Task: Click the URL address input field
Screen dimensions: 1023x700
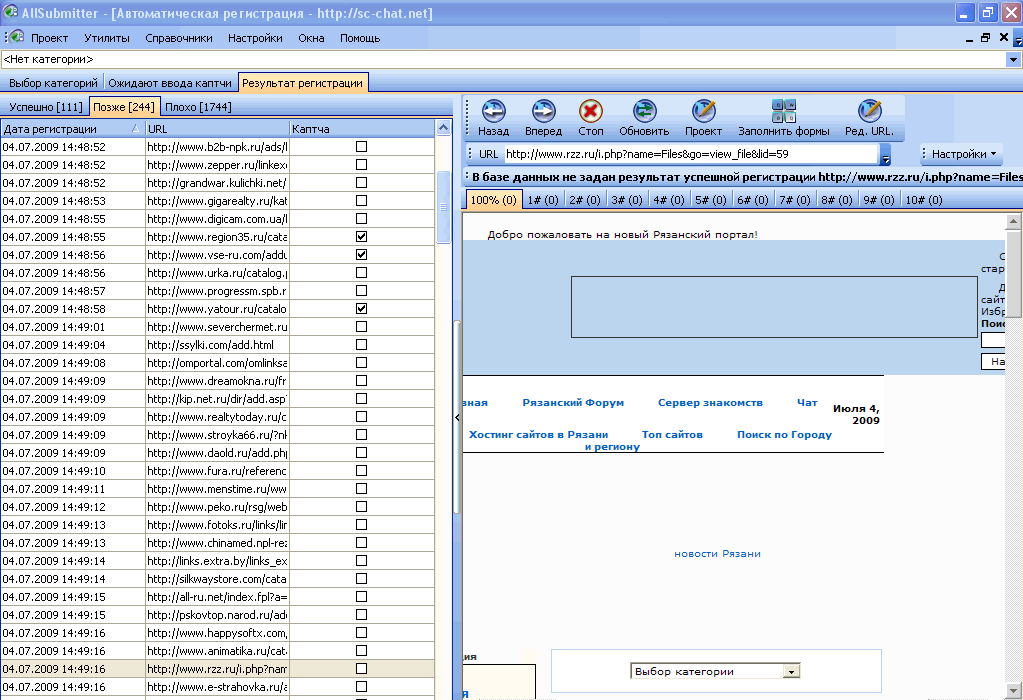Action: coord(690,154)
